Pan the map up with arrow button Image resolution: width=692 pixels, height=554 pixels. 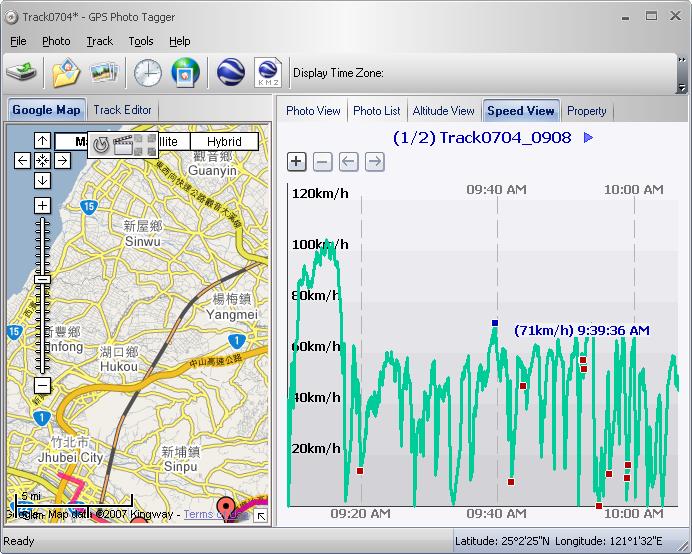(x=42, y=141)
